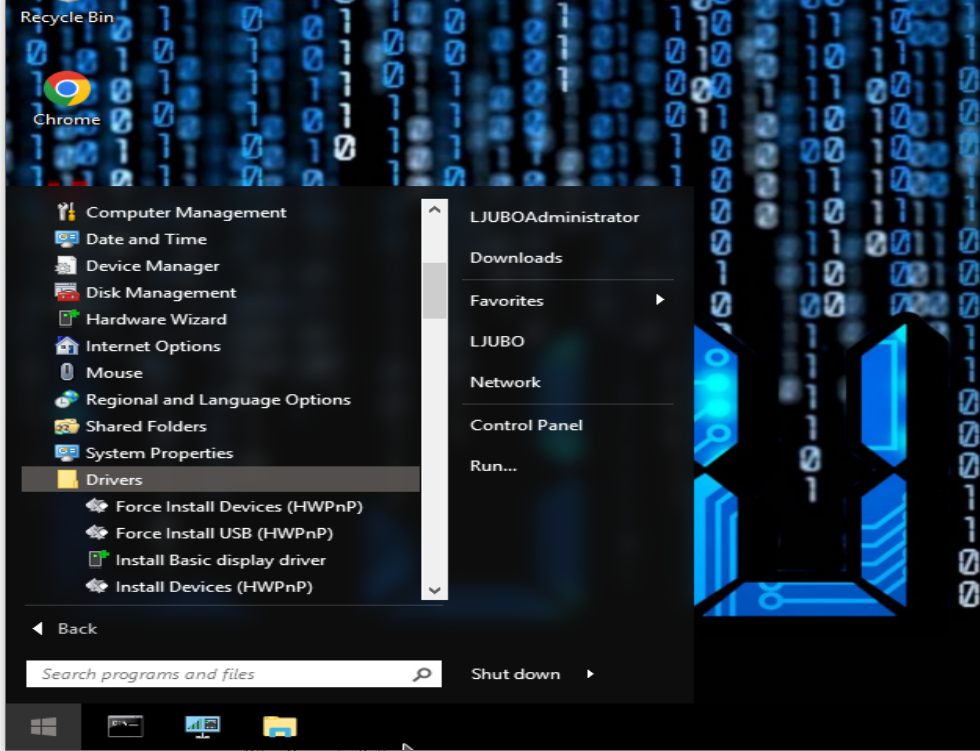Click Install Devices (HWPnP) icon
The image size is (980, 751).
coord(97,586)
